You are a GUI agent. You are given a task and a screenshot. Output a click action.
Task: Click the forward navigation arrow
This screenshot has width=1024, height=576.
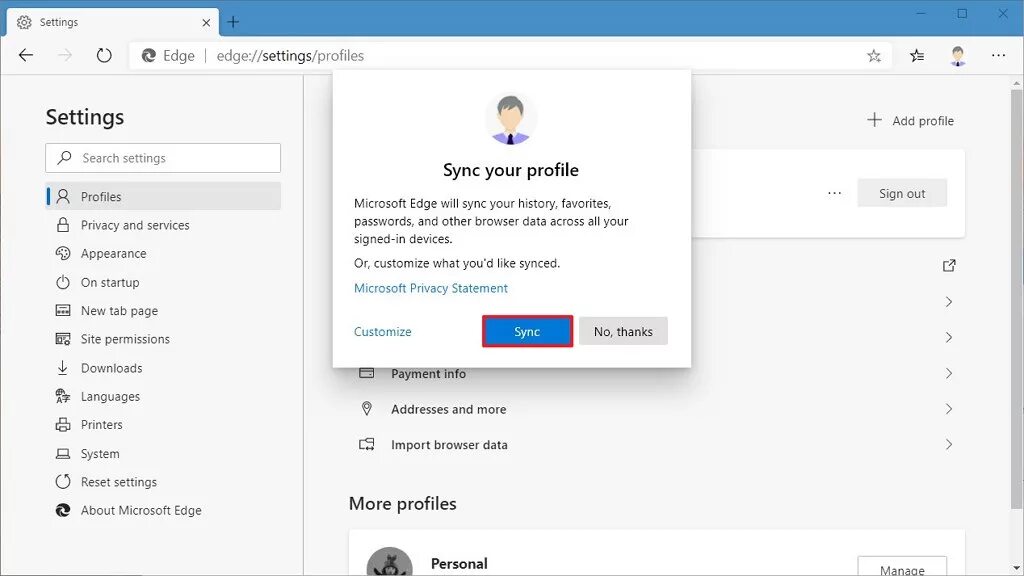[x=65, y=56]
